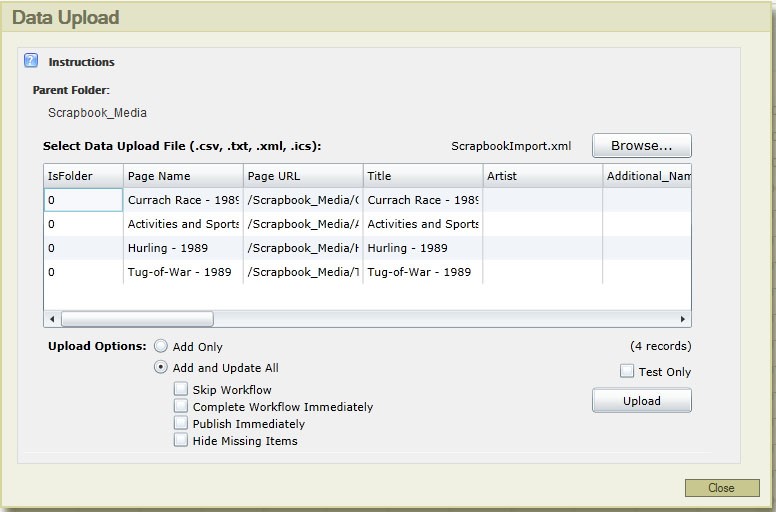Select Page Name cell 'Currach Race - 1989'
776x512 pixels.
[x=183, y=200]
